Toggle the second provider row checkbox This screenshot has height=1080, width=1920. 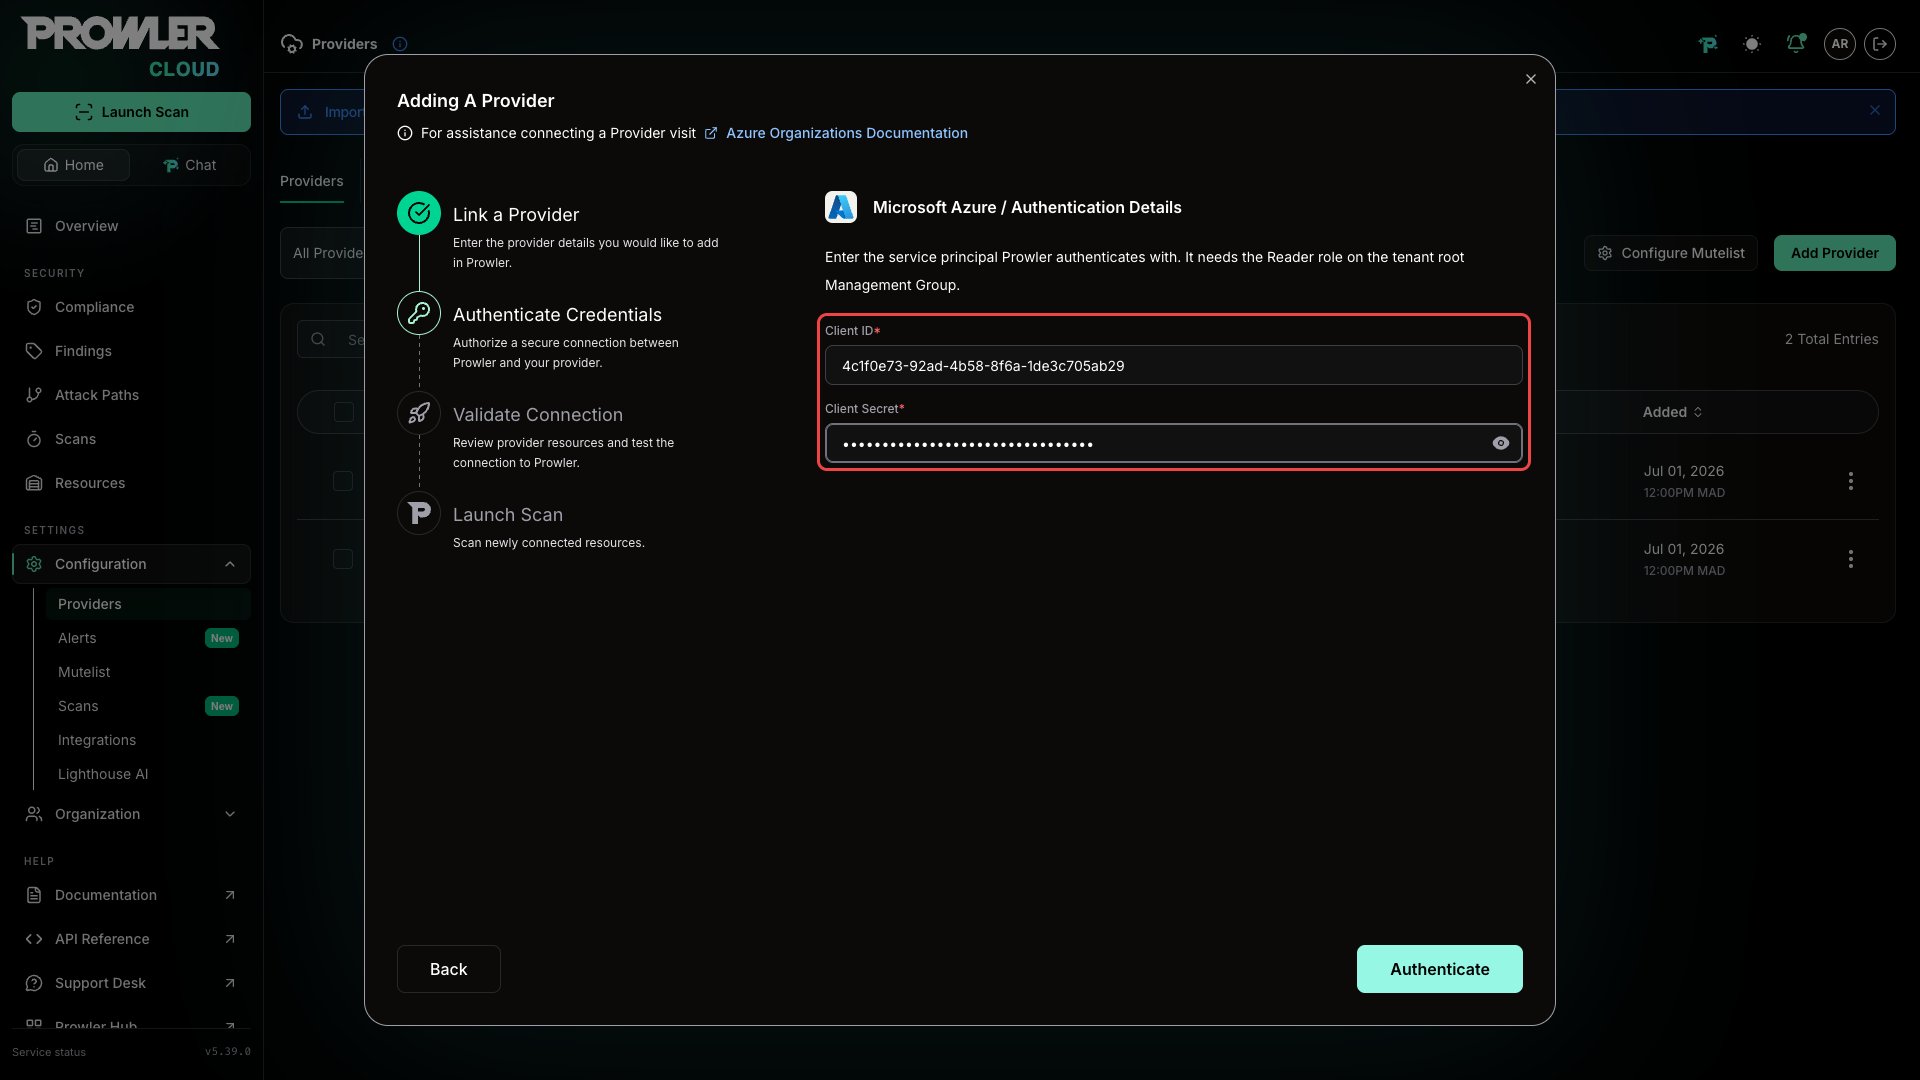(x=343, y=559)
